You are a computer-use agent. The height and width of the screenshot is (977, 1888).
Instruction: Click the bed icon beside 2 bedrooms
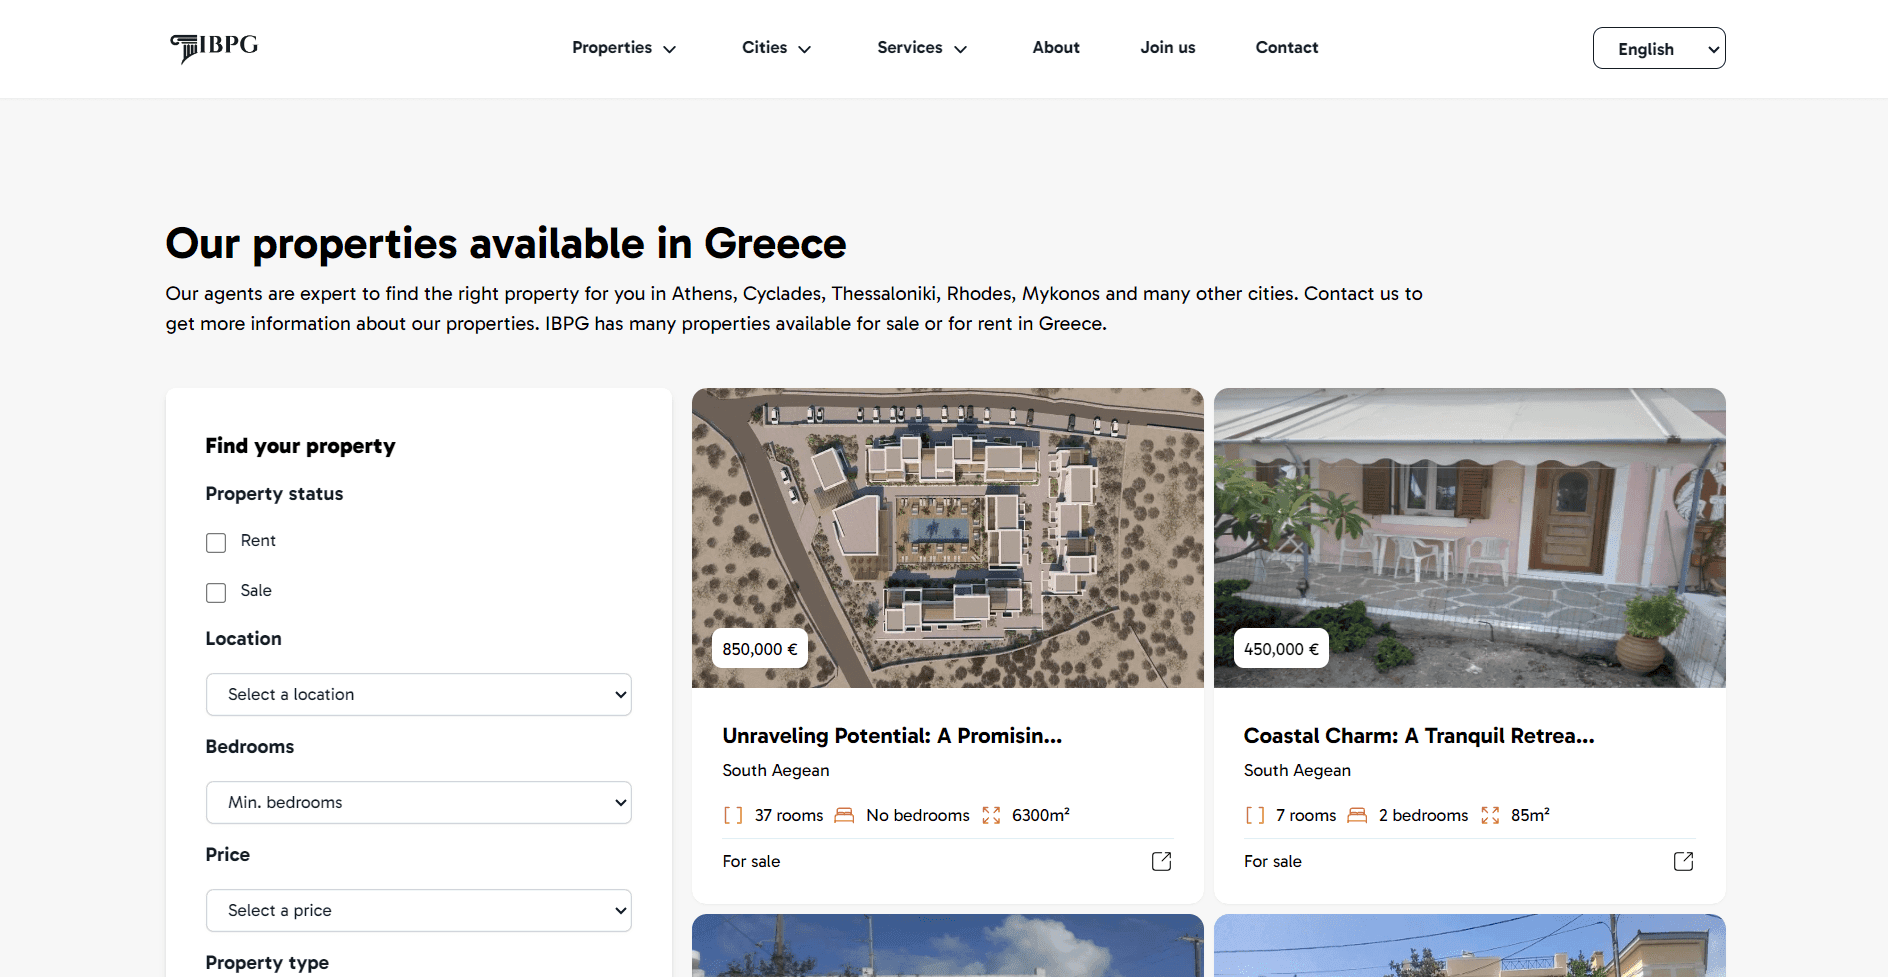click(x=1358, y=815)
